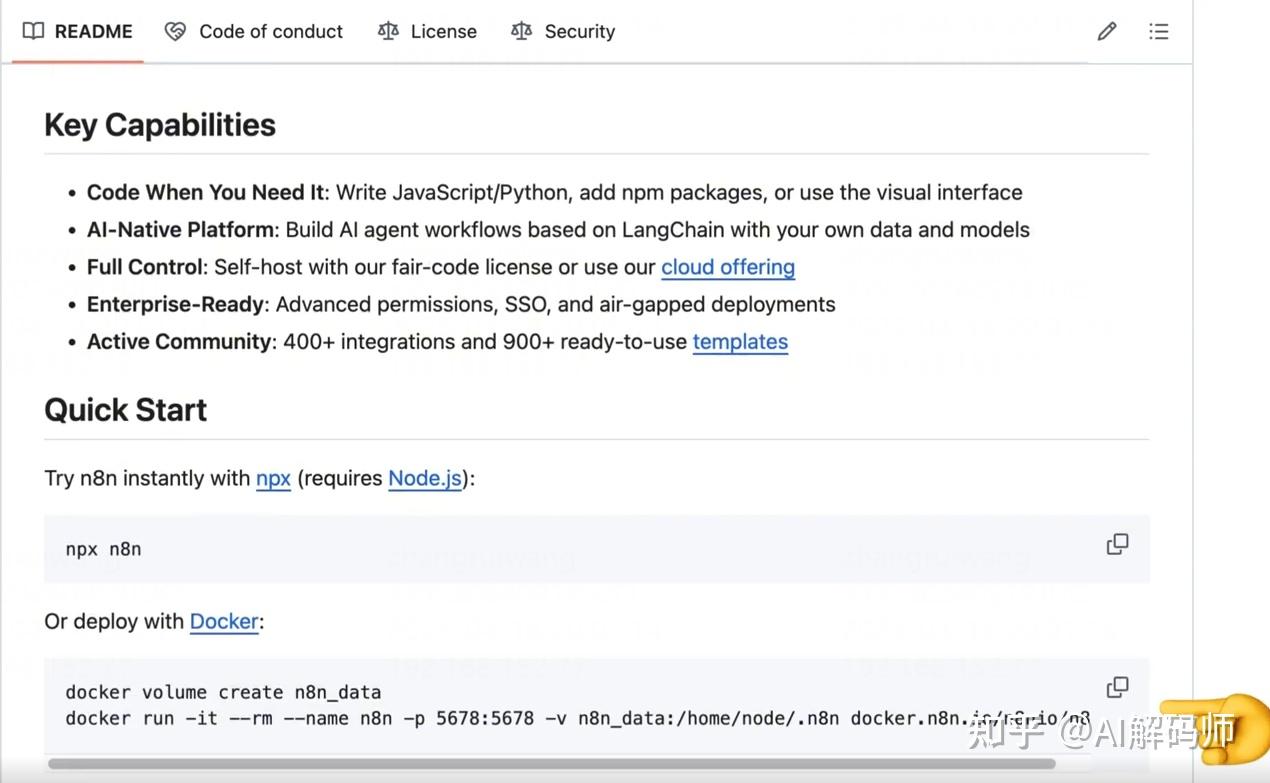Copy the npx n8n code snippet

click(1117, 543)
